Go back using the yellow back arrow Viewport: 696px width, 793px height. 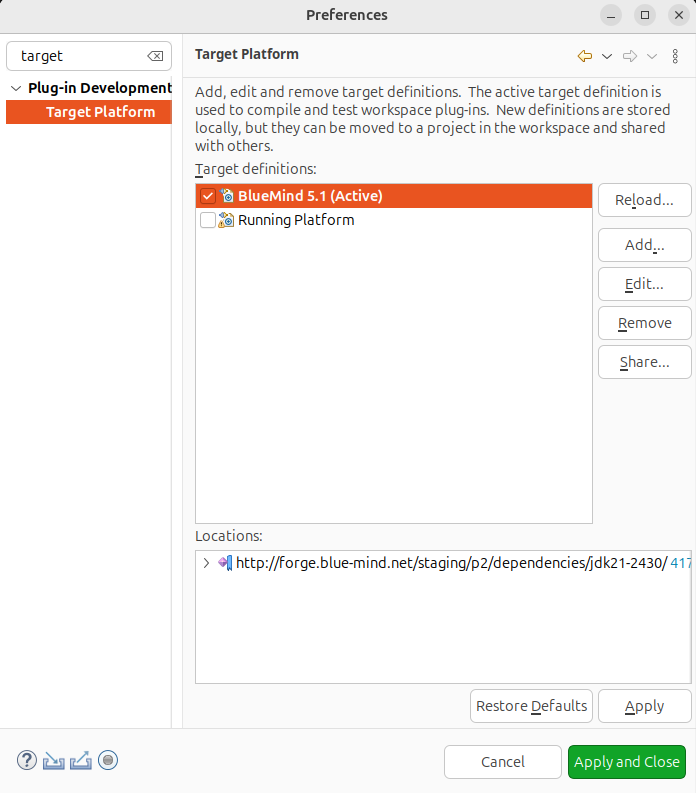coord(585,56)
